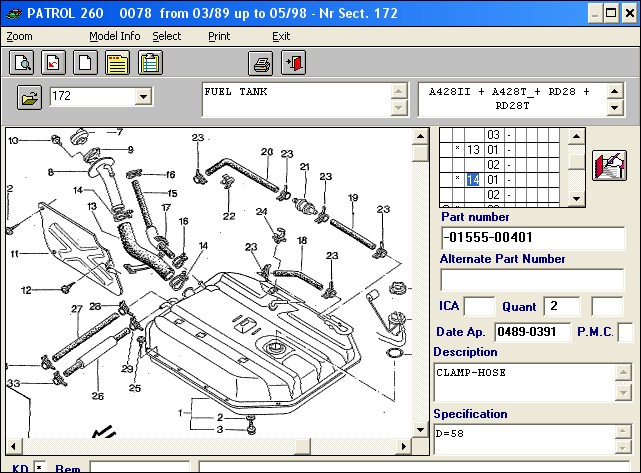Click callout number 19 on the diagram
This screenshot has height=473, width=641.
353,198
